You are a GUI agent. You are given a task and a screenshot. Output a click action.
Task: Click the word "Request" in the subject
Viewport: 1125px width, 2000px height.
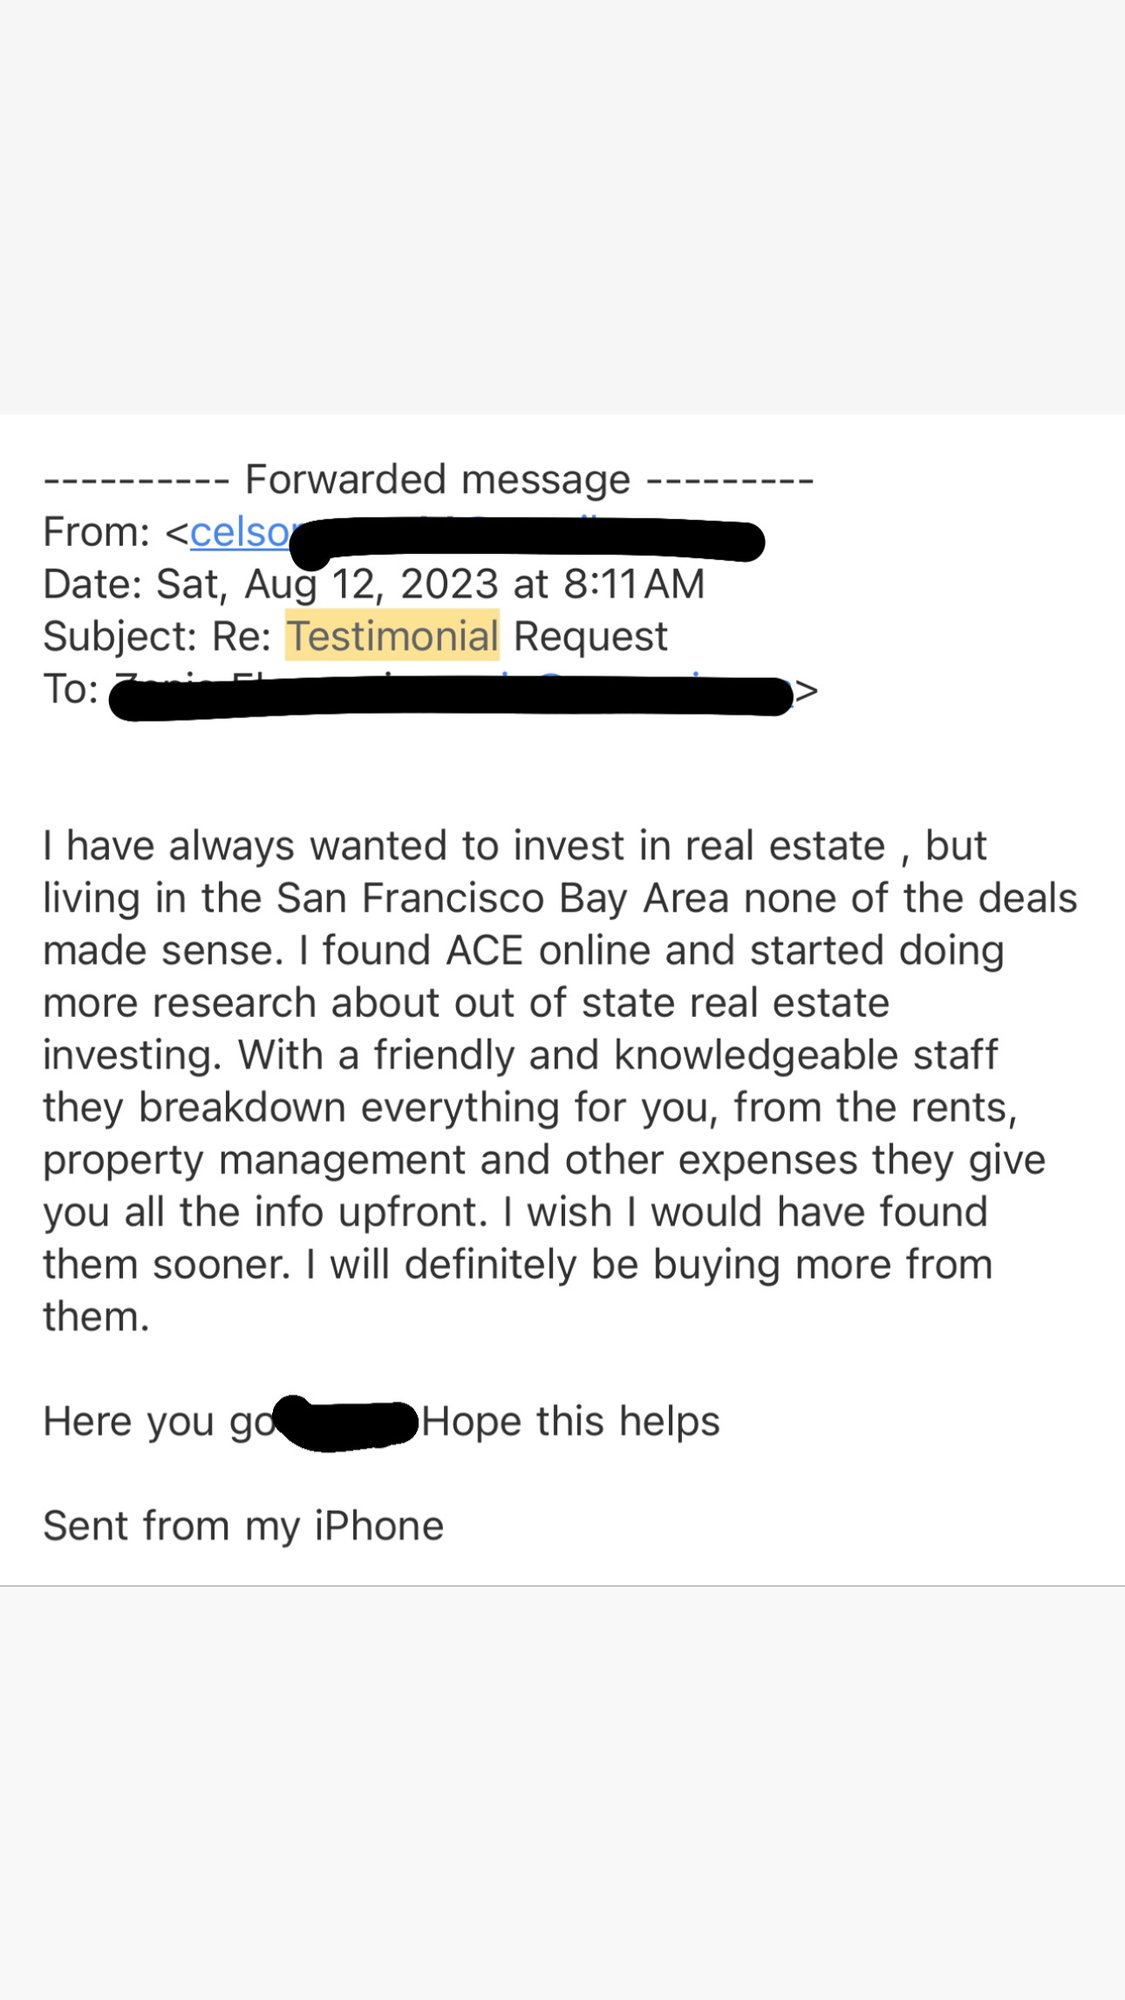point(590,637)
